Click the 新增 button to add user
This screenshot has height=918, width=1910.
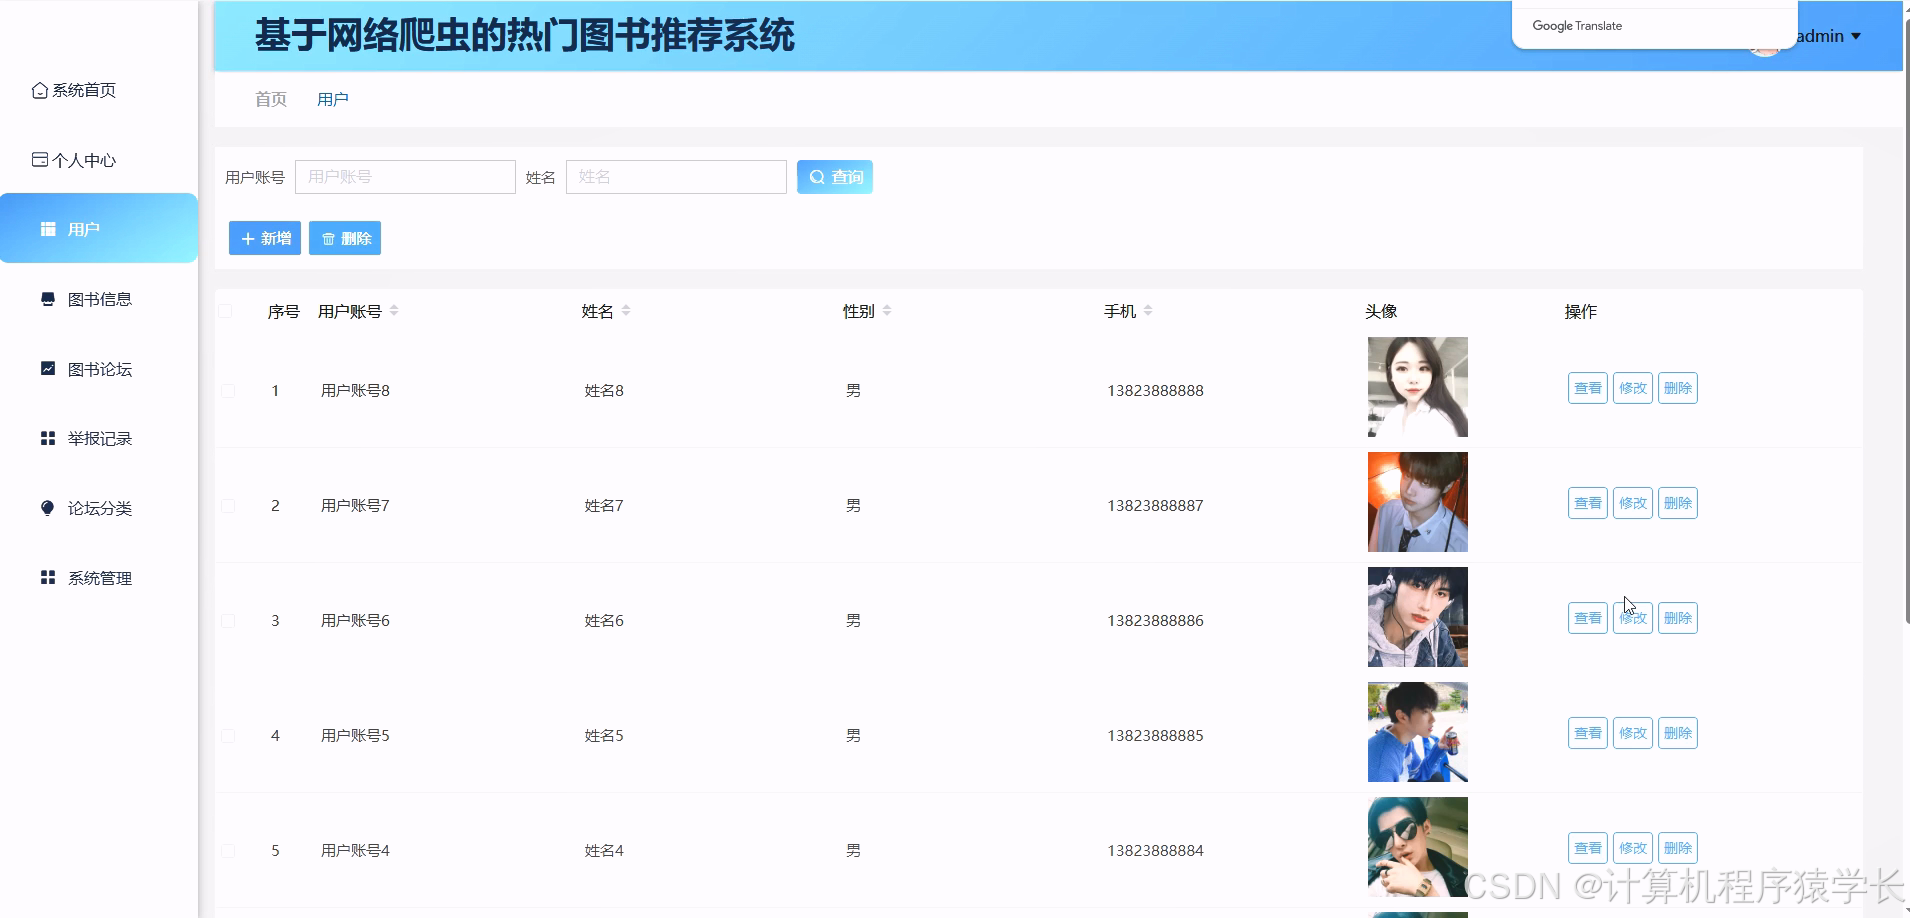tap(264, 238)
